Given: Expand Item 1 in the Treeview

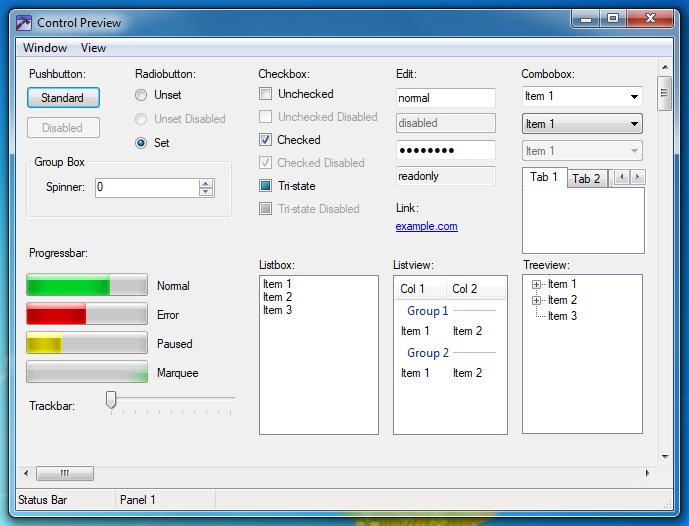Looking at the screenshot, I should point(537,285).
